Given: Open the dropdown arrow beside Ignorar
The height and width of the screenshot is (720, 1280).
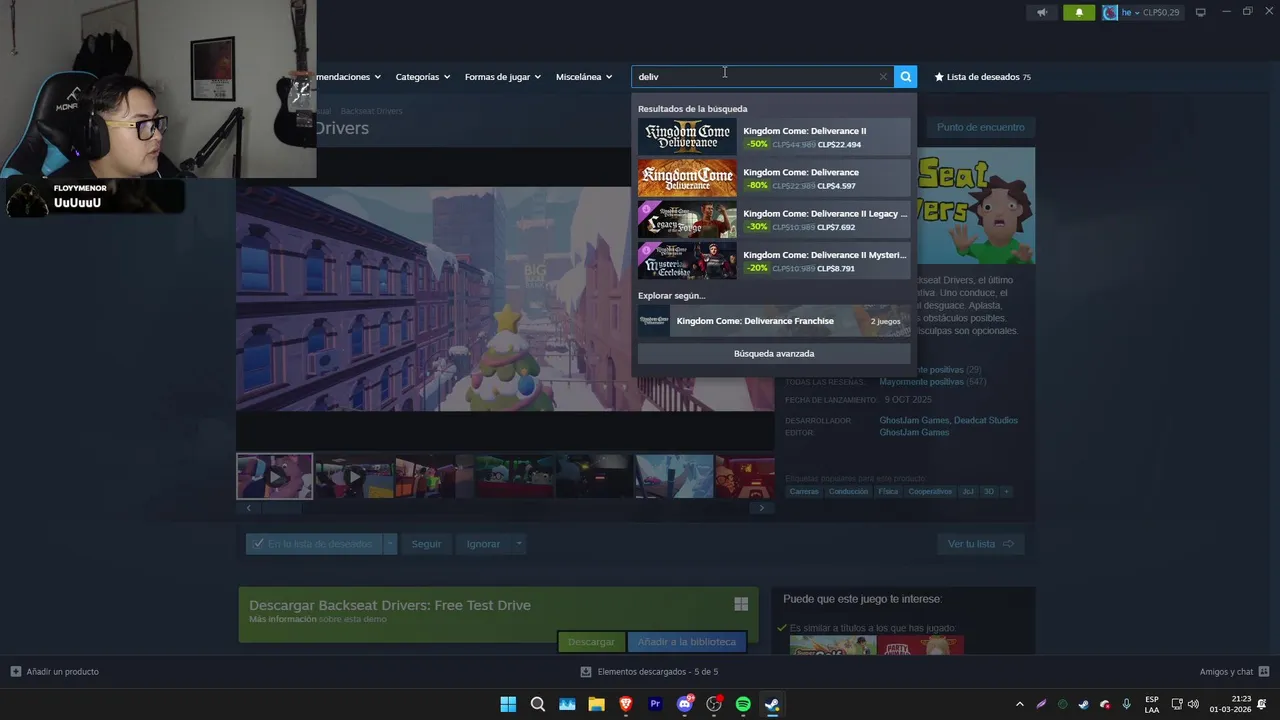Looking at the screenshot, I should tap(518, 544).
